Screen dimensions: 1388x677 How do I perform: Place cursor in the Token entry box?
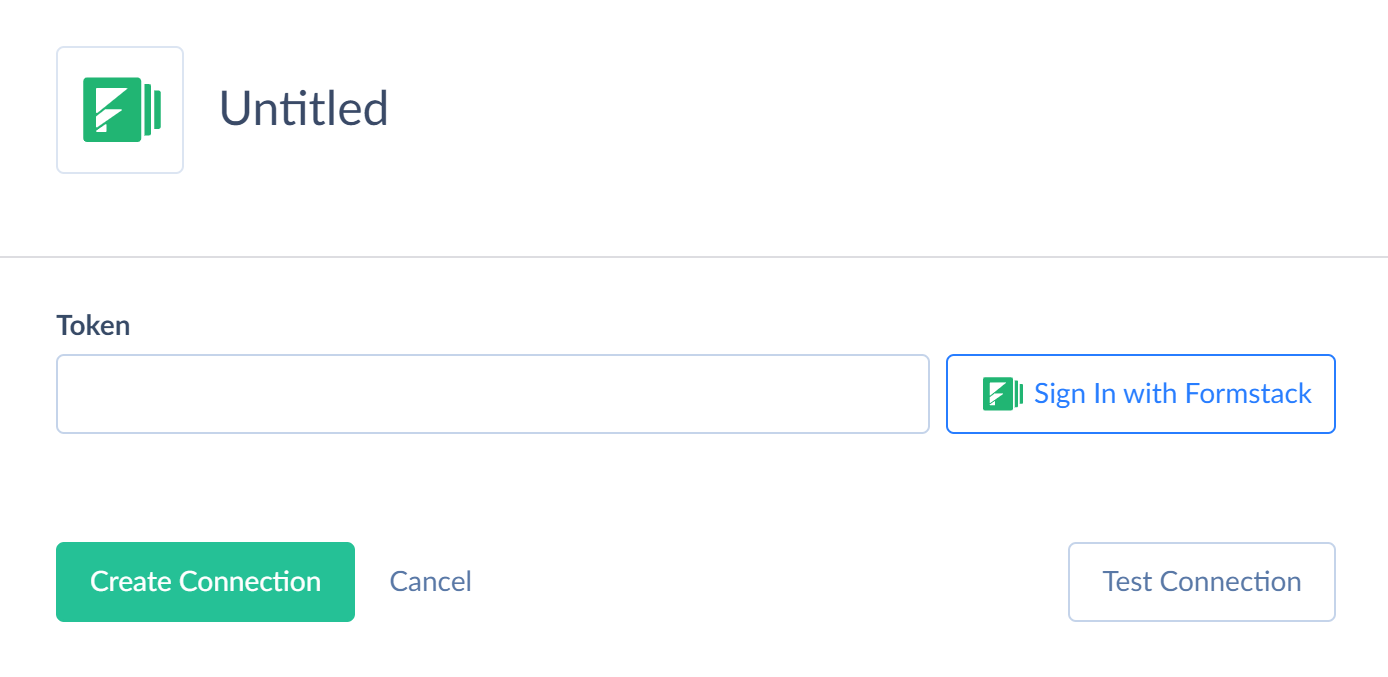492,394
